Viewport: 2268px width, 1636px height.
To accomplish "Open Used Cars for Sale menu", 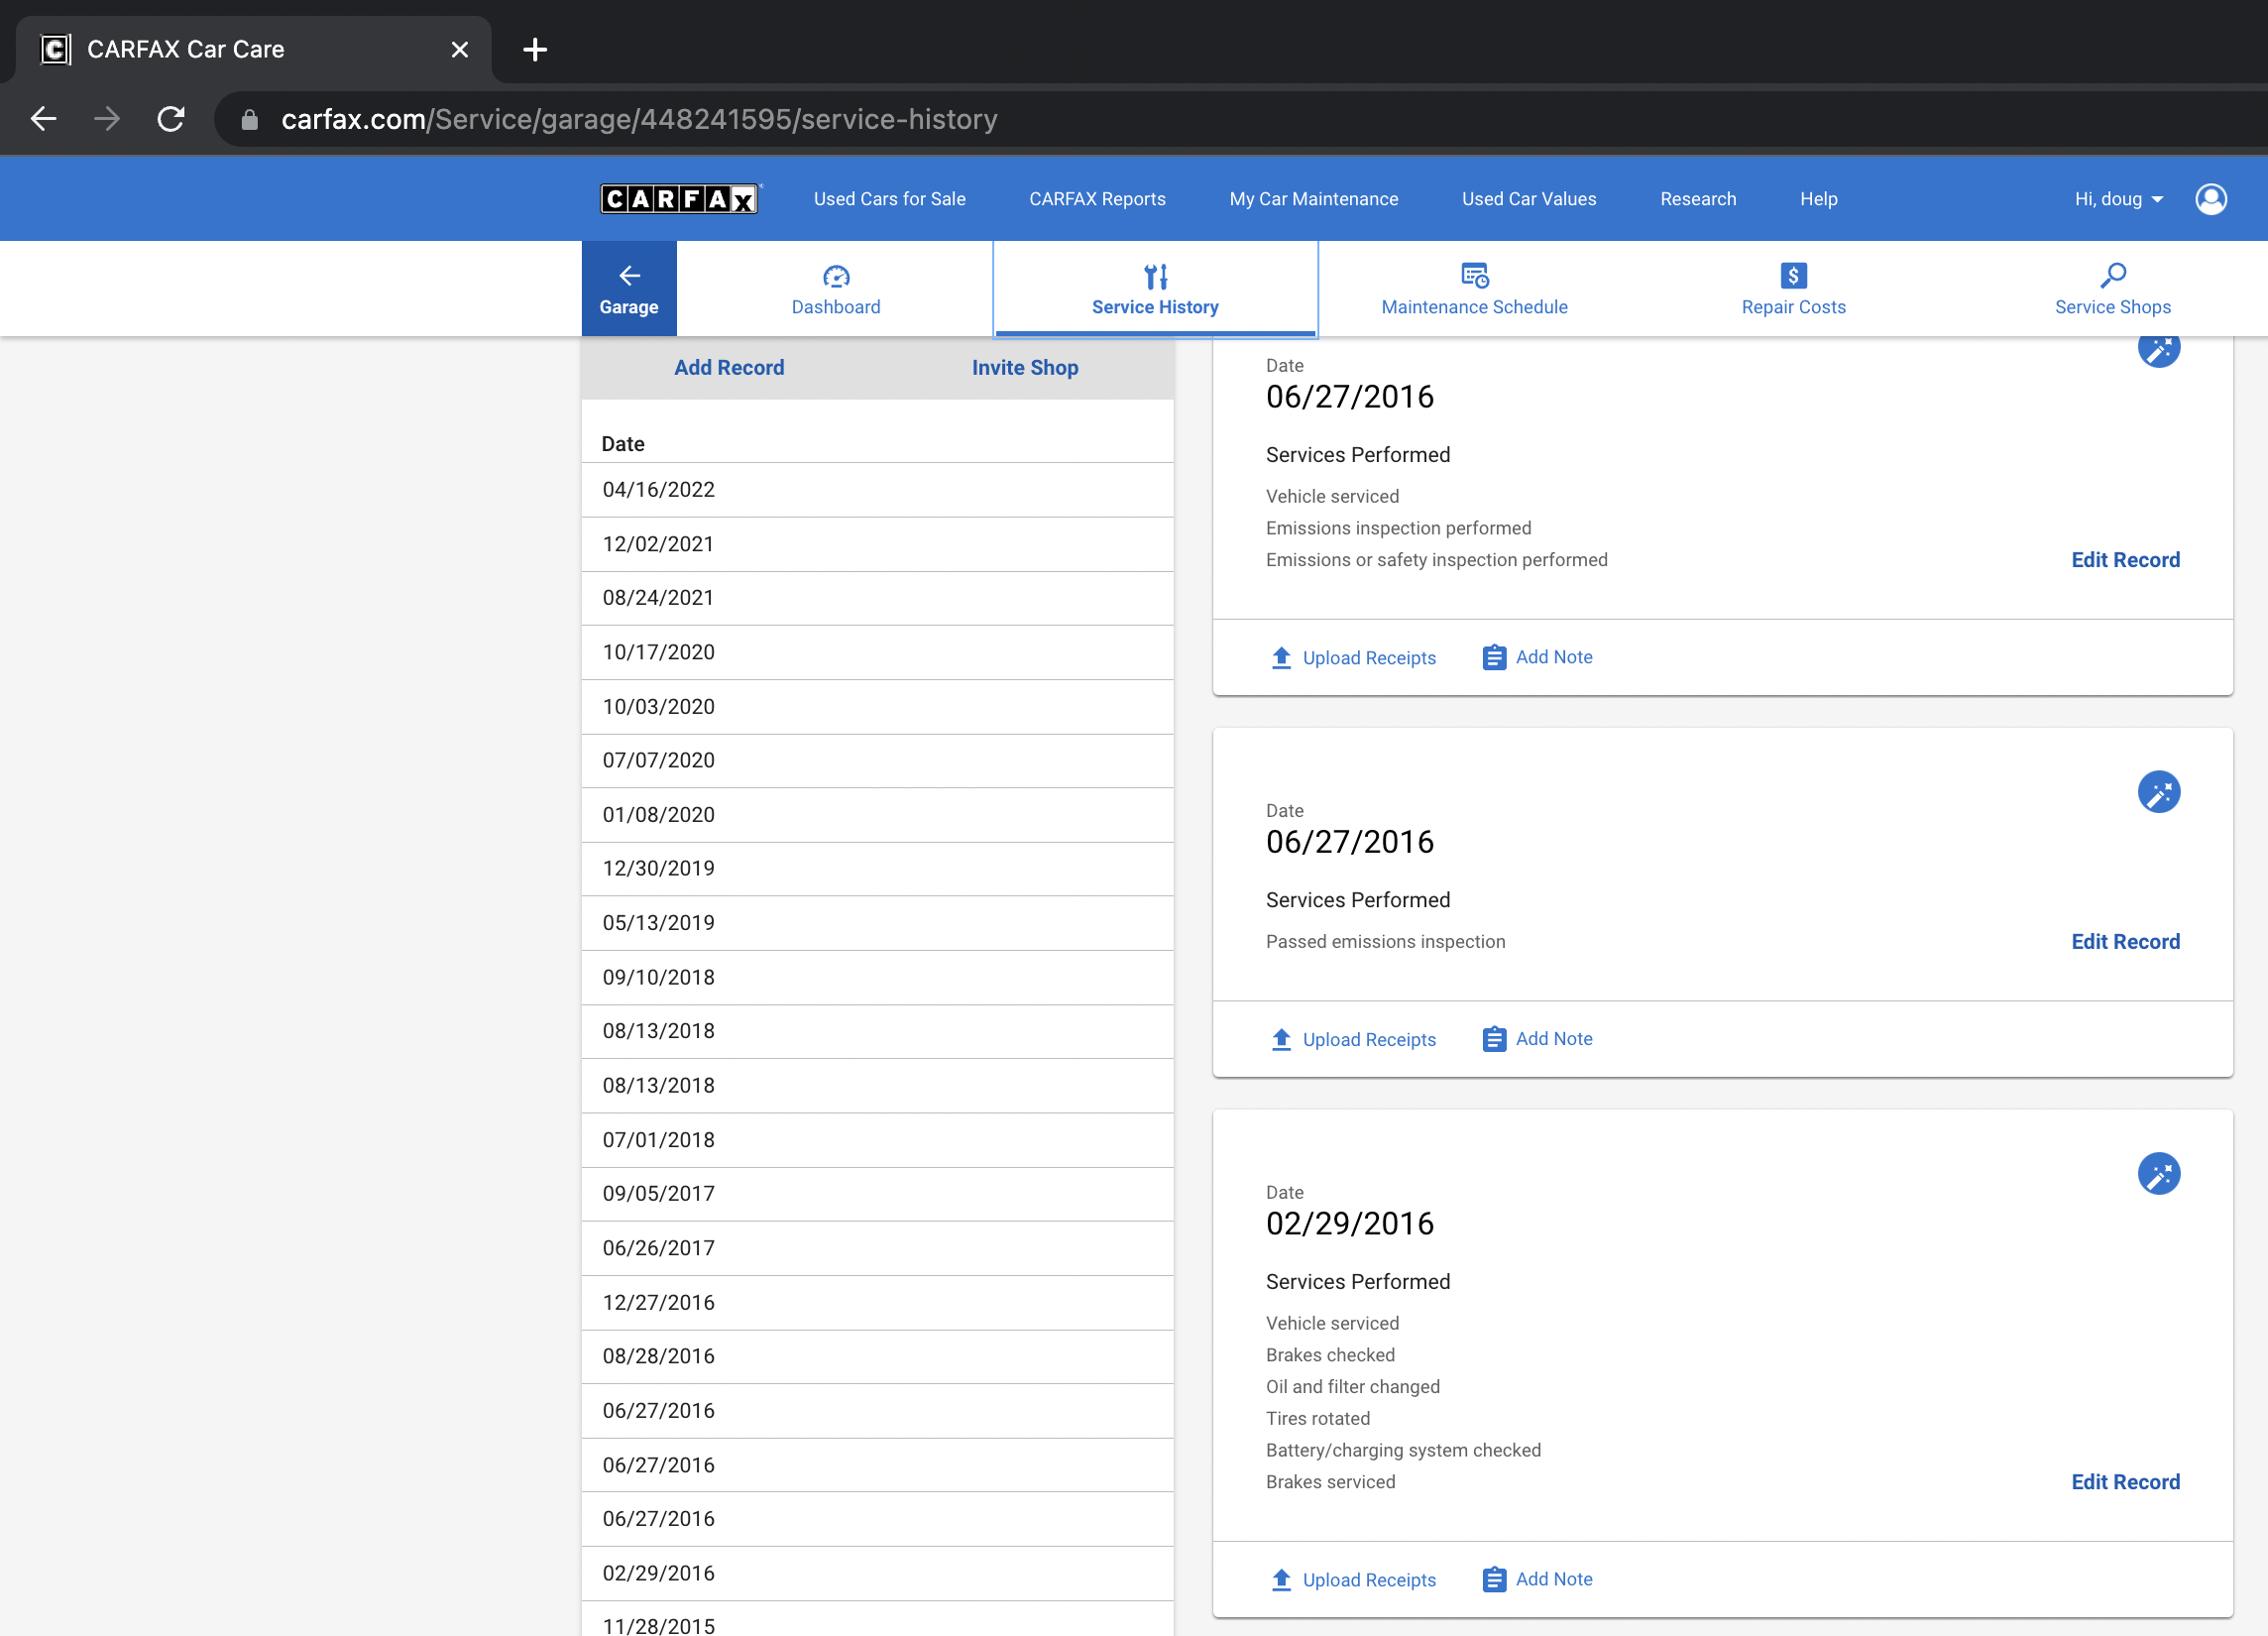I will pyautogui.click(x=889, y=199).
